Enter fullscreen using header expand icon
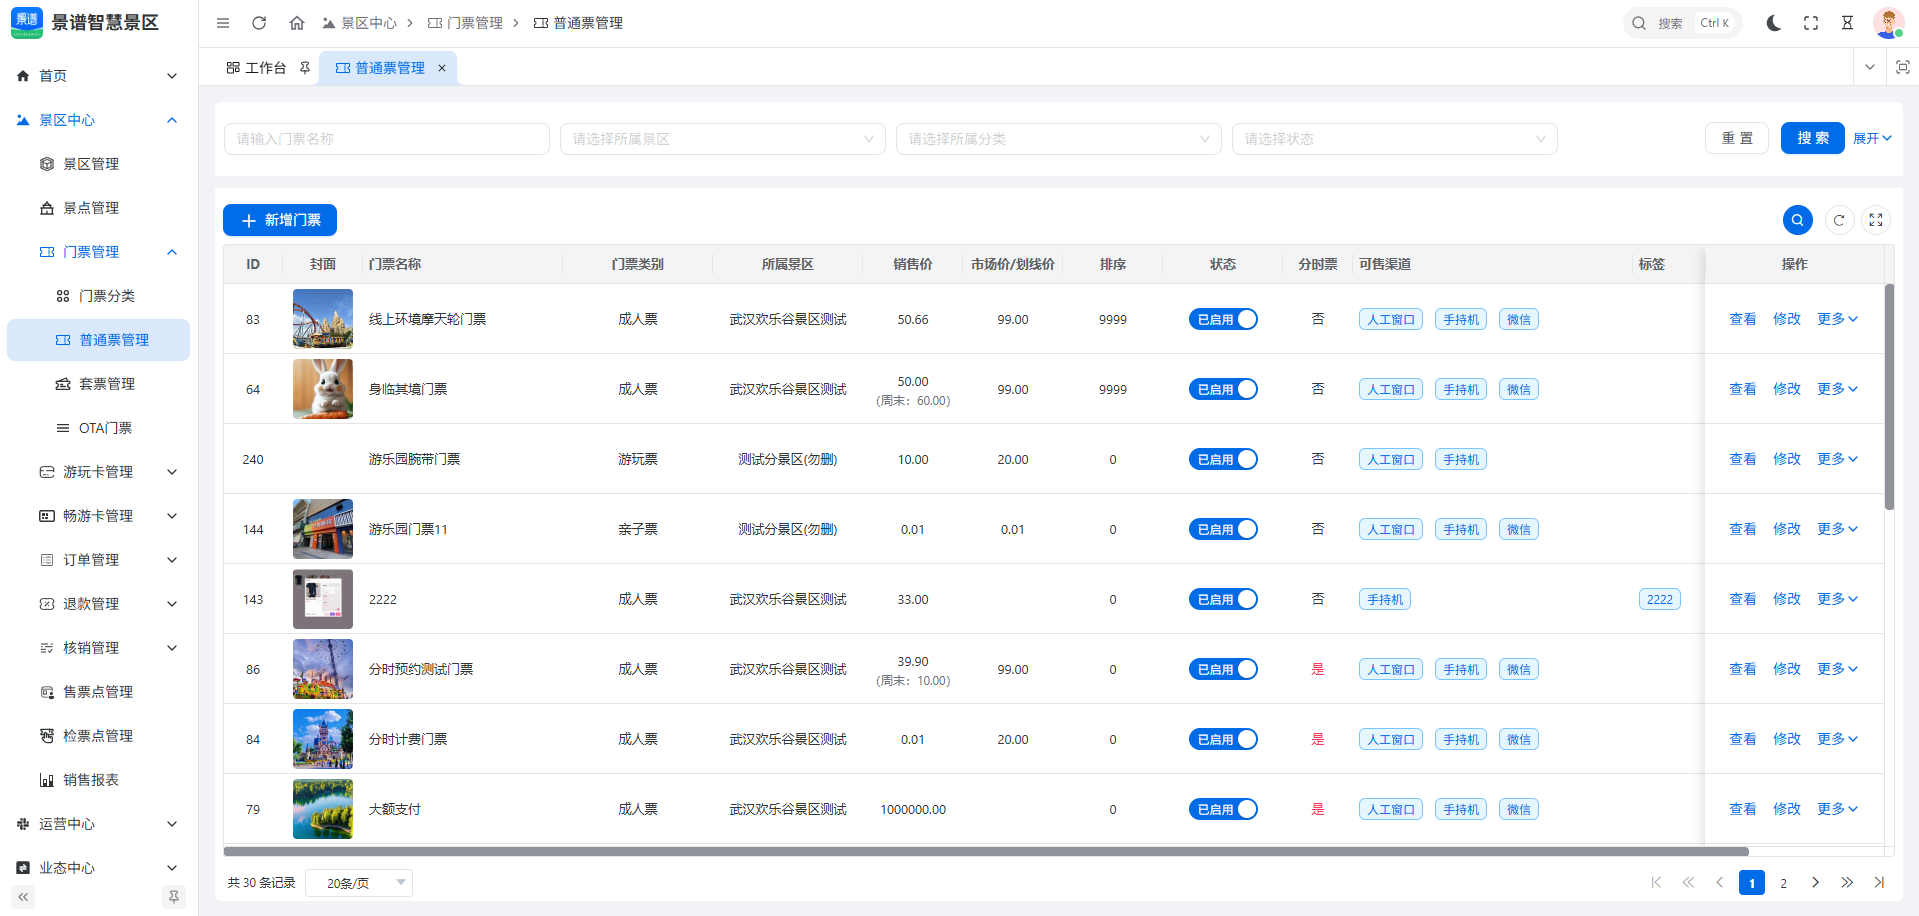 tap(1811, 23)
